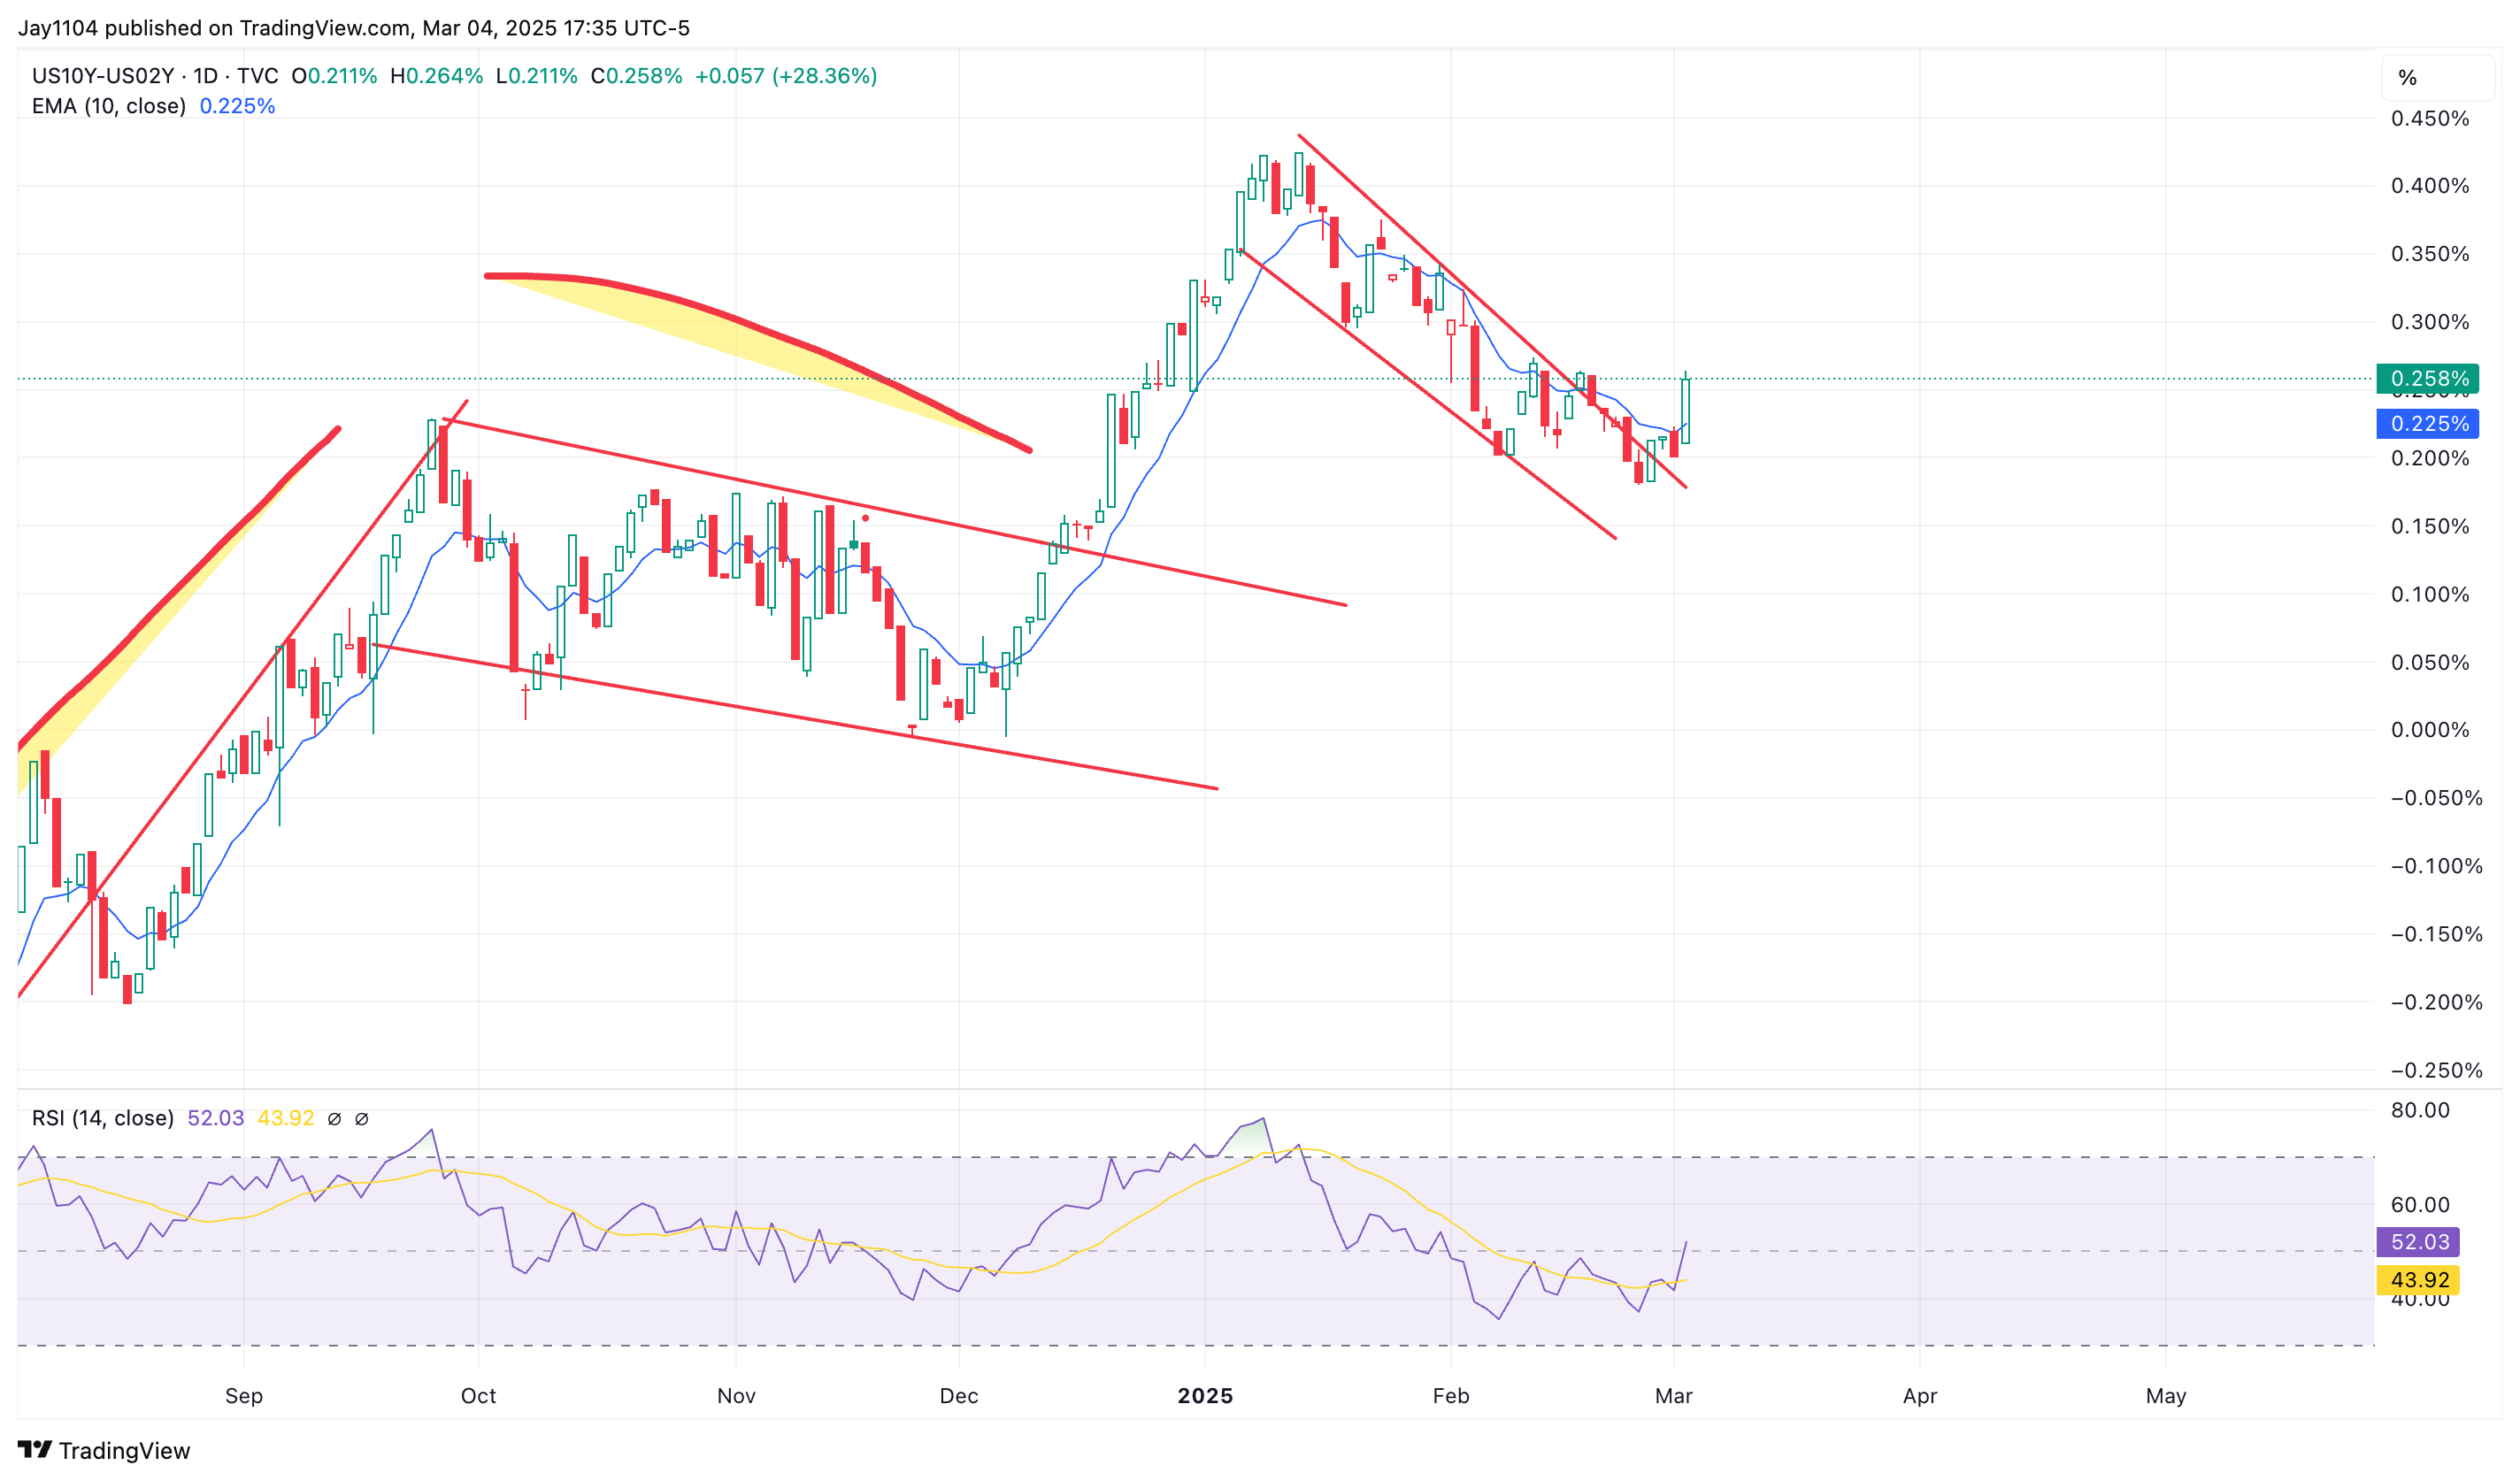Click the −0.100% price axis label
The height and width of the screenshot is (1481, 2520).
pyautogui.click(x=2436, y=866)
